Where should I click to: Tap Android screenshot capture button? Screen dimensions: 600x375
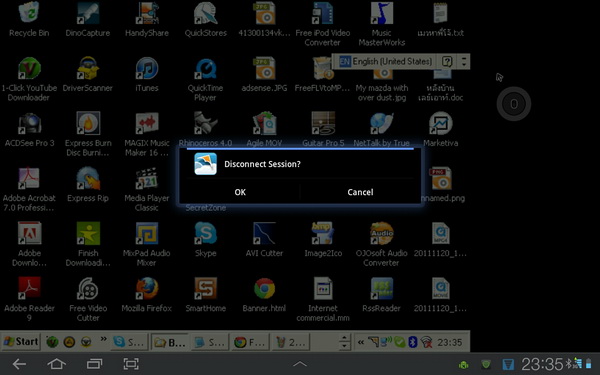click(131, 364)
